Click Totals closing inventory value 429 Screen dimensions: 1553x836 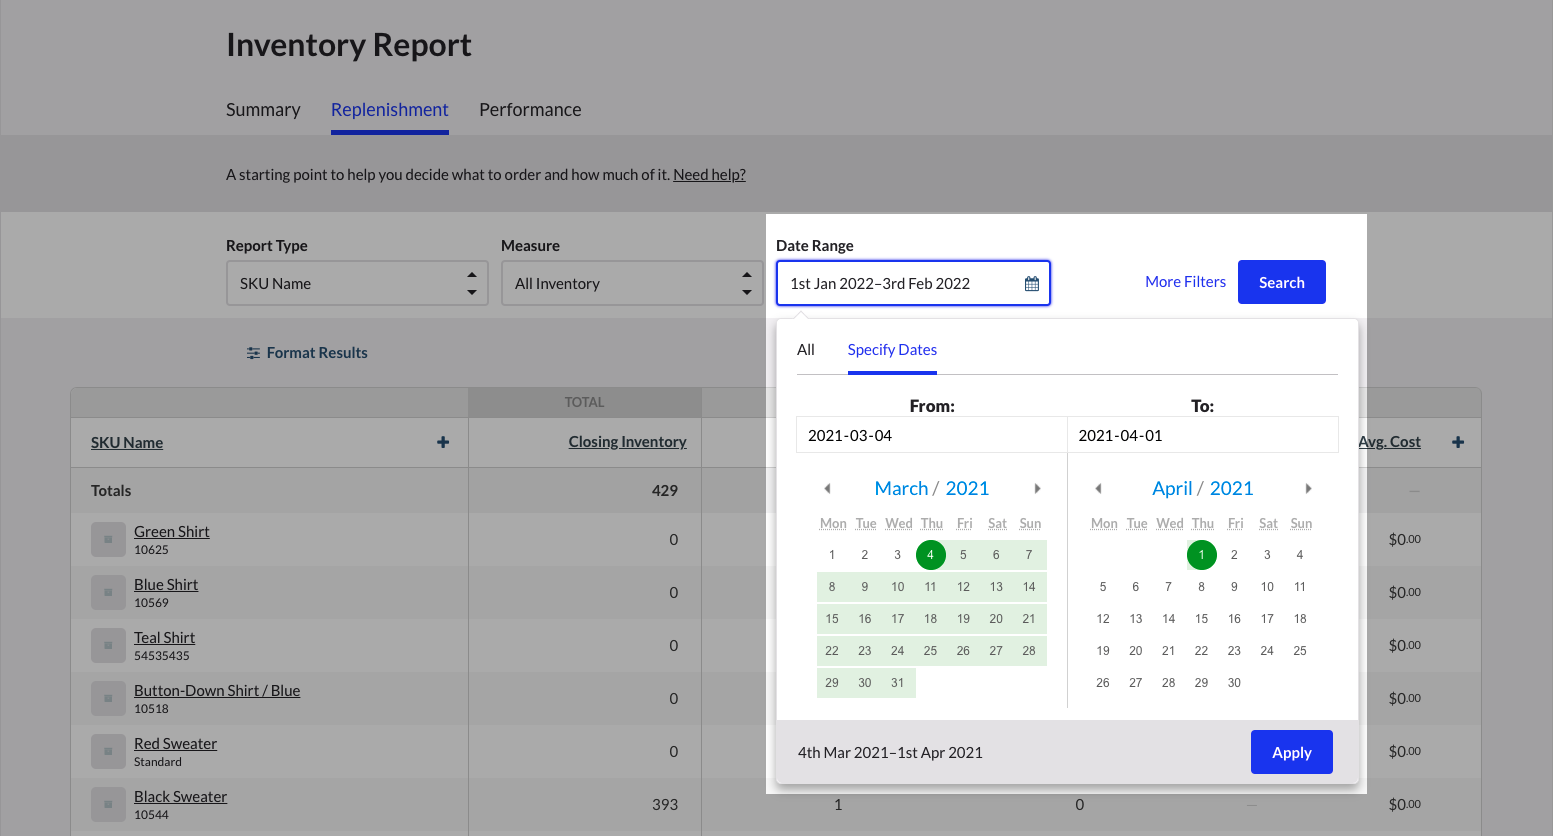665,491
